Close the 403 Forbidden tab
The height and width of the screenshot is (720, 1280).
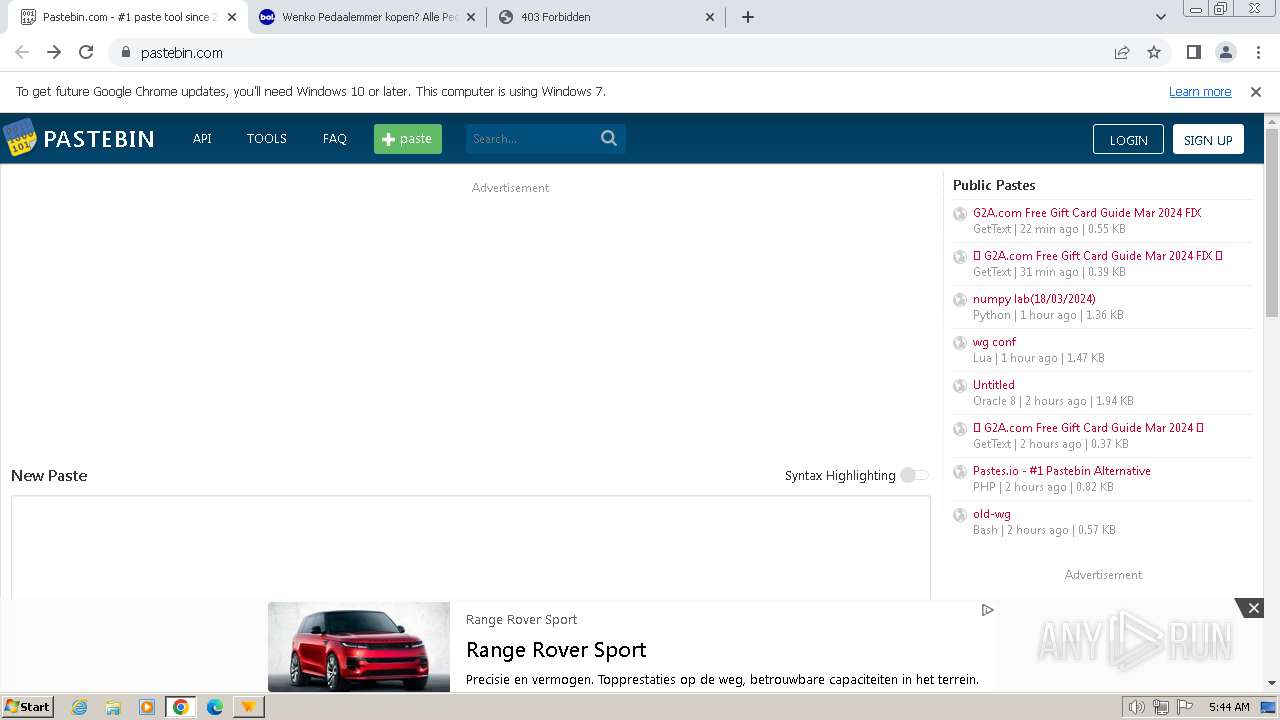710,17
